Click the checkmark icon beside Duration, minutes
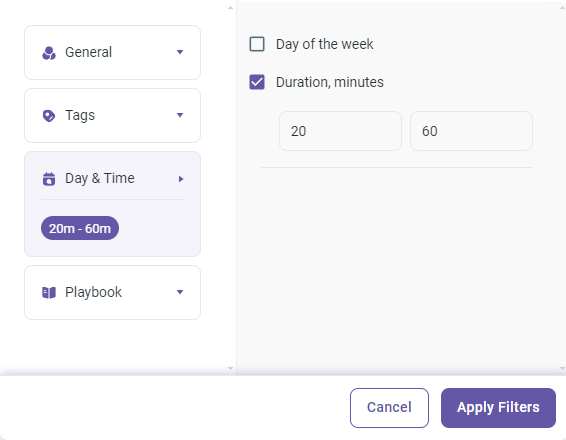This screenshot has height=440, width=566. [257, 82]
